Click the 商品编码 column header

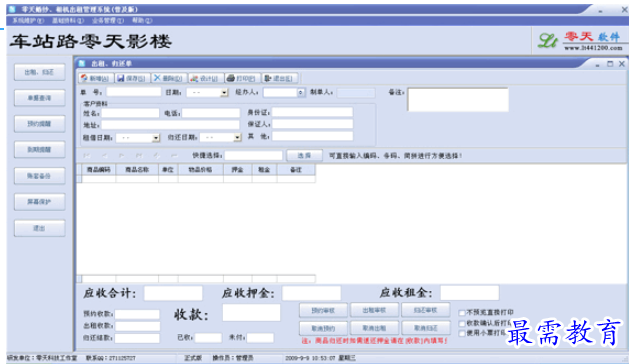pos(99,170)
